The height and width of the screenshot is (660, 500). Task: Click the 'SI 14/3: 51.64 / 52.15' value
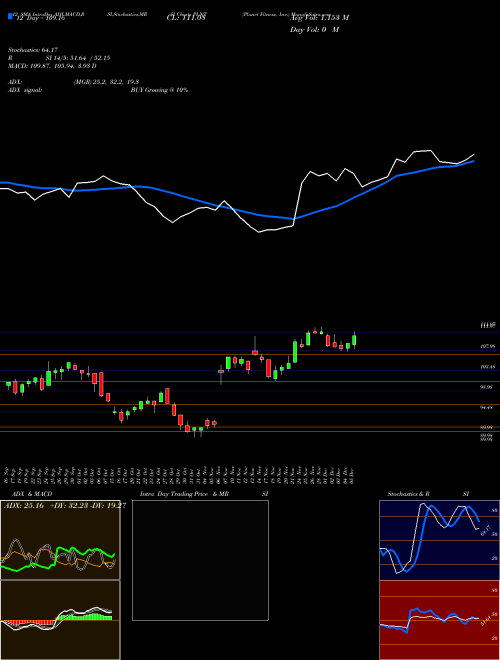(78, 58)
